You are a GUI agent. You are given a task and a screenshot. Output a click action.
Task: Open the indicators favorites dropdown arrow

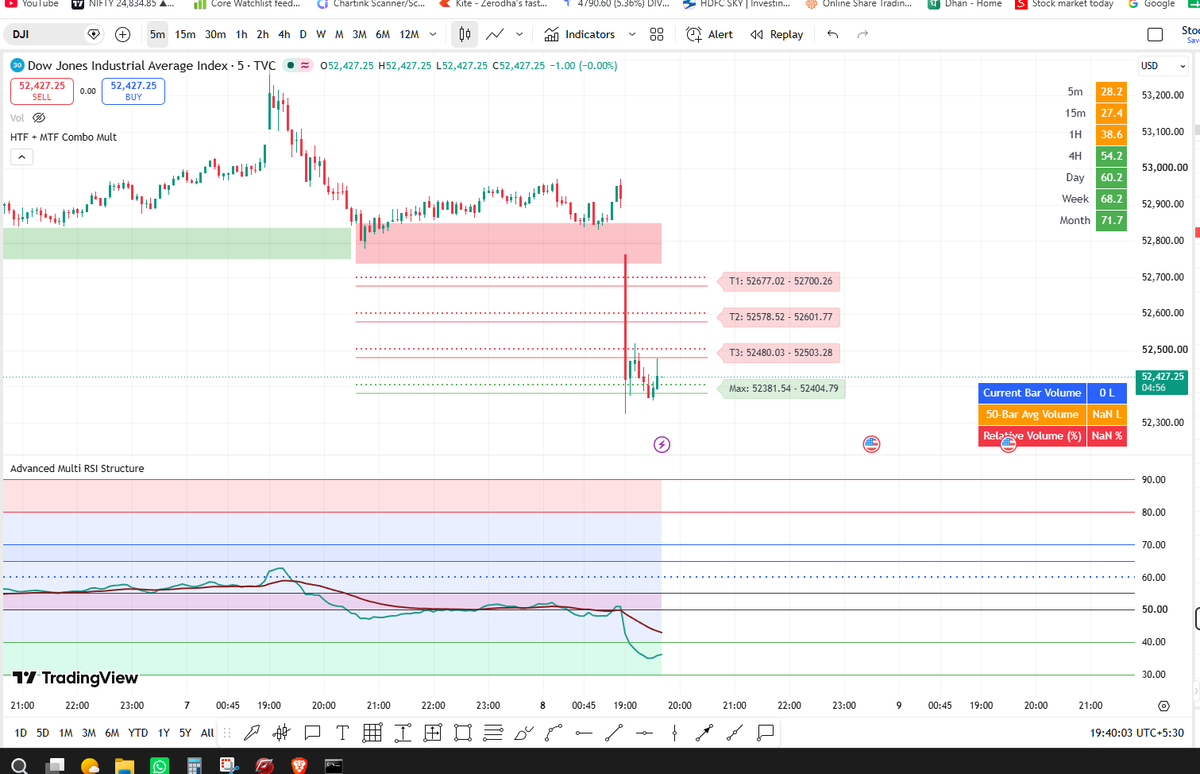pyautogui.click(x=631, y=34)
